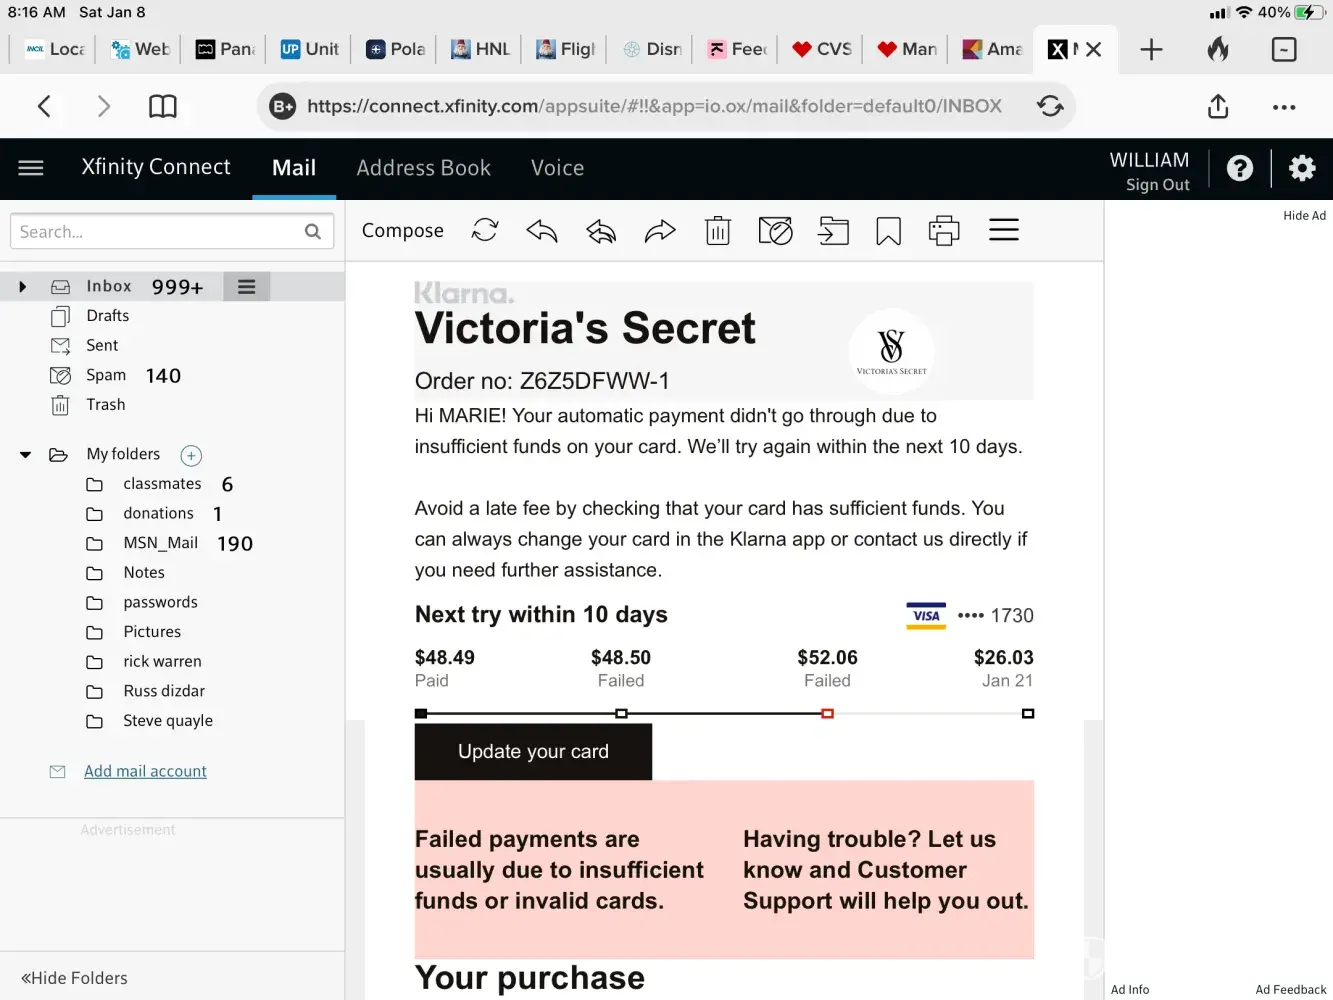Screen dimensions: 1333x1000
Task: Switch to the Amazon browser tab
Action: coord(992,49)
